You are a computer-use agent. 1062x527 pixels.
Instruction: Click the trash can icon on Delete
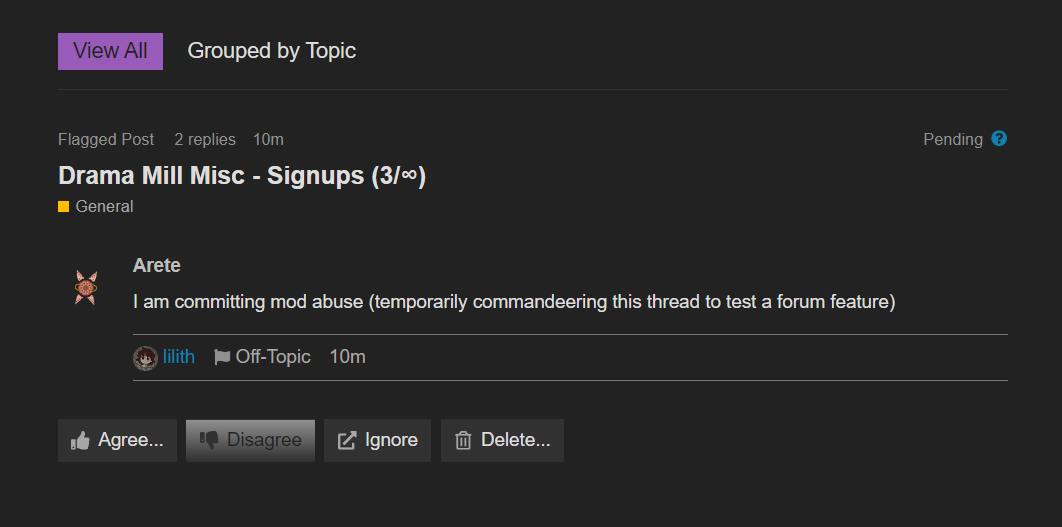(463, 441)
